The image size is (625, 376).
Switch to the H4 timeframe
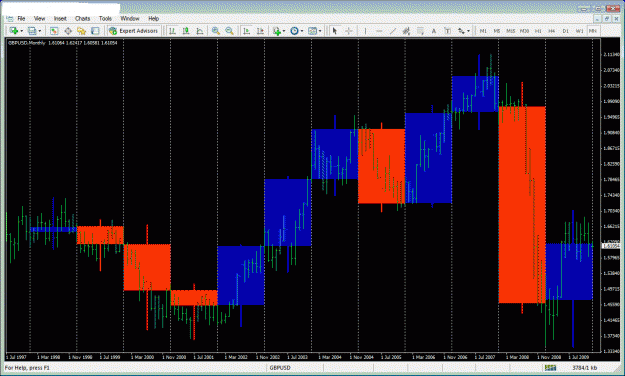552,31
